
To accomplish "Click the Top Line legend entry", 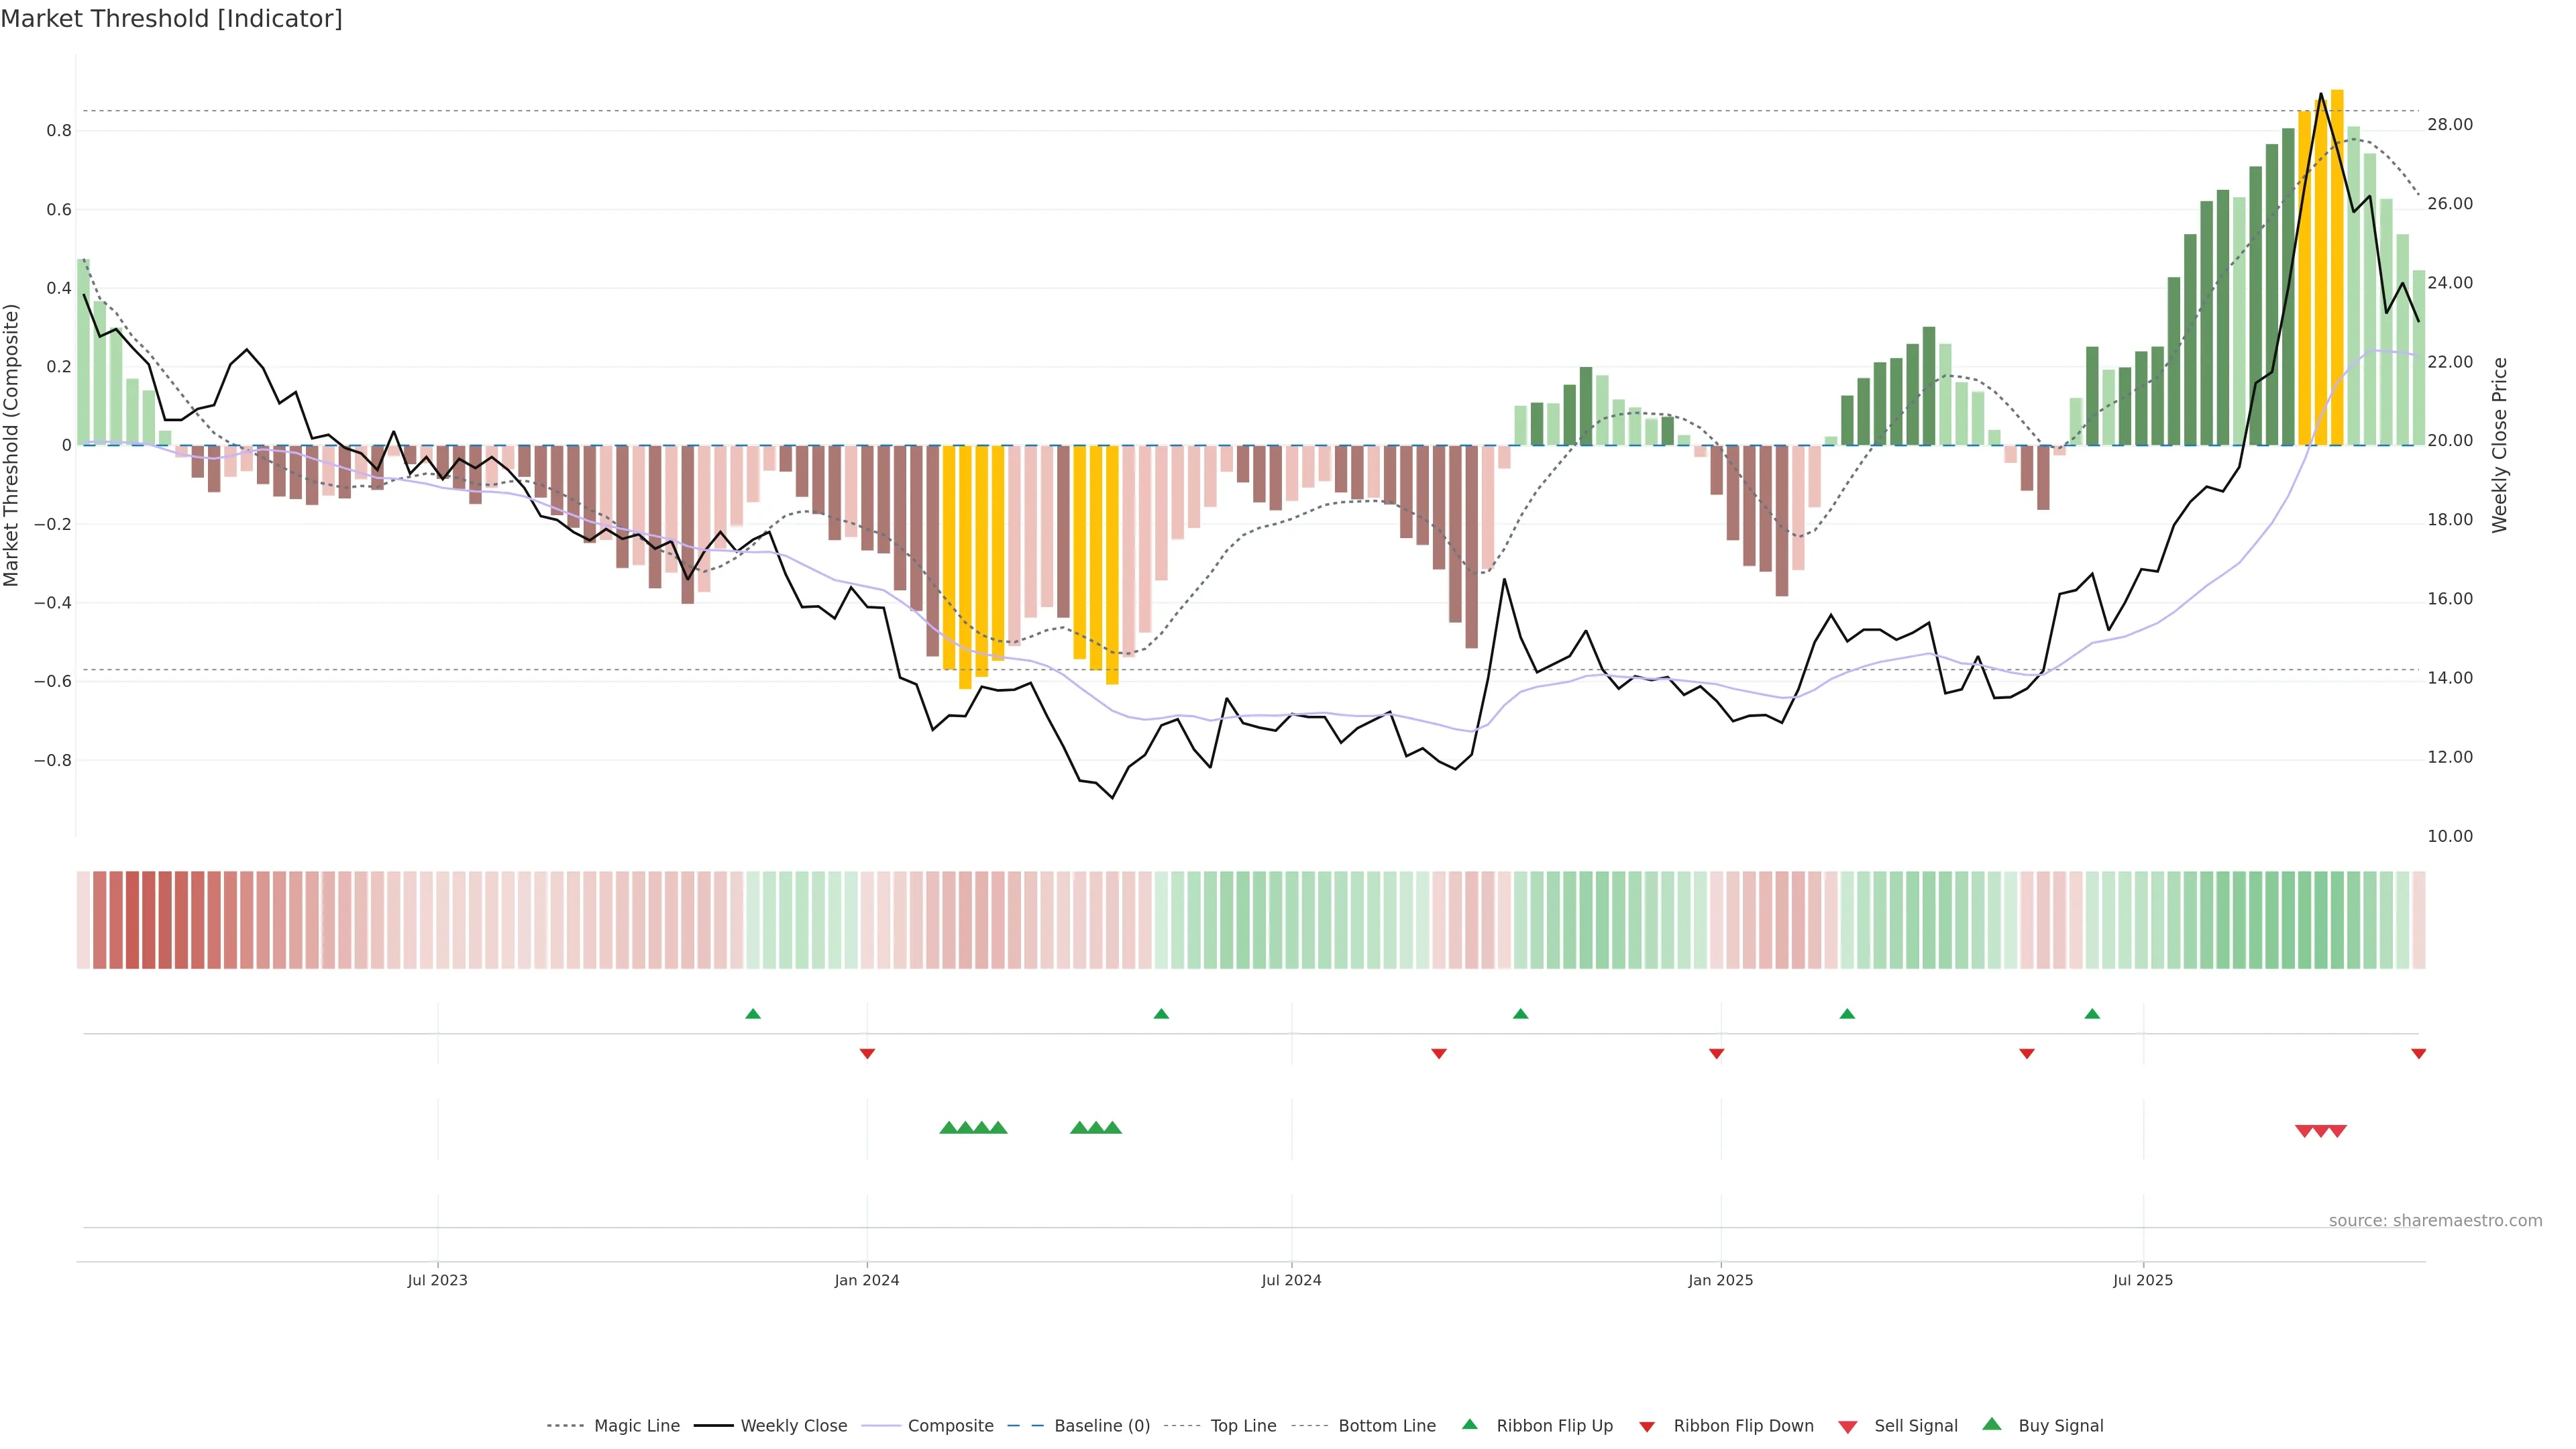I will point(1243,1425).
